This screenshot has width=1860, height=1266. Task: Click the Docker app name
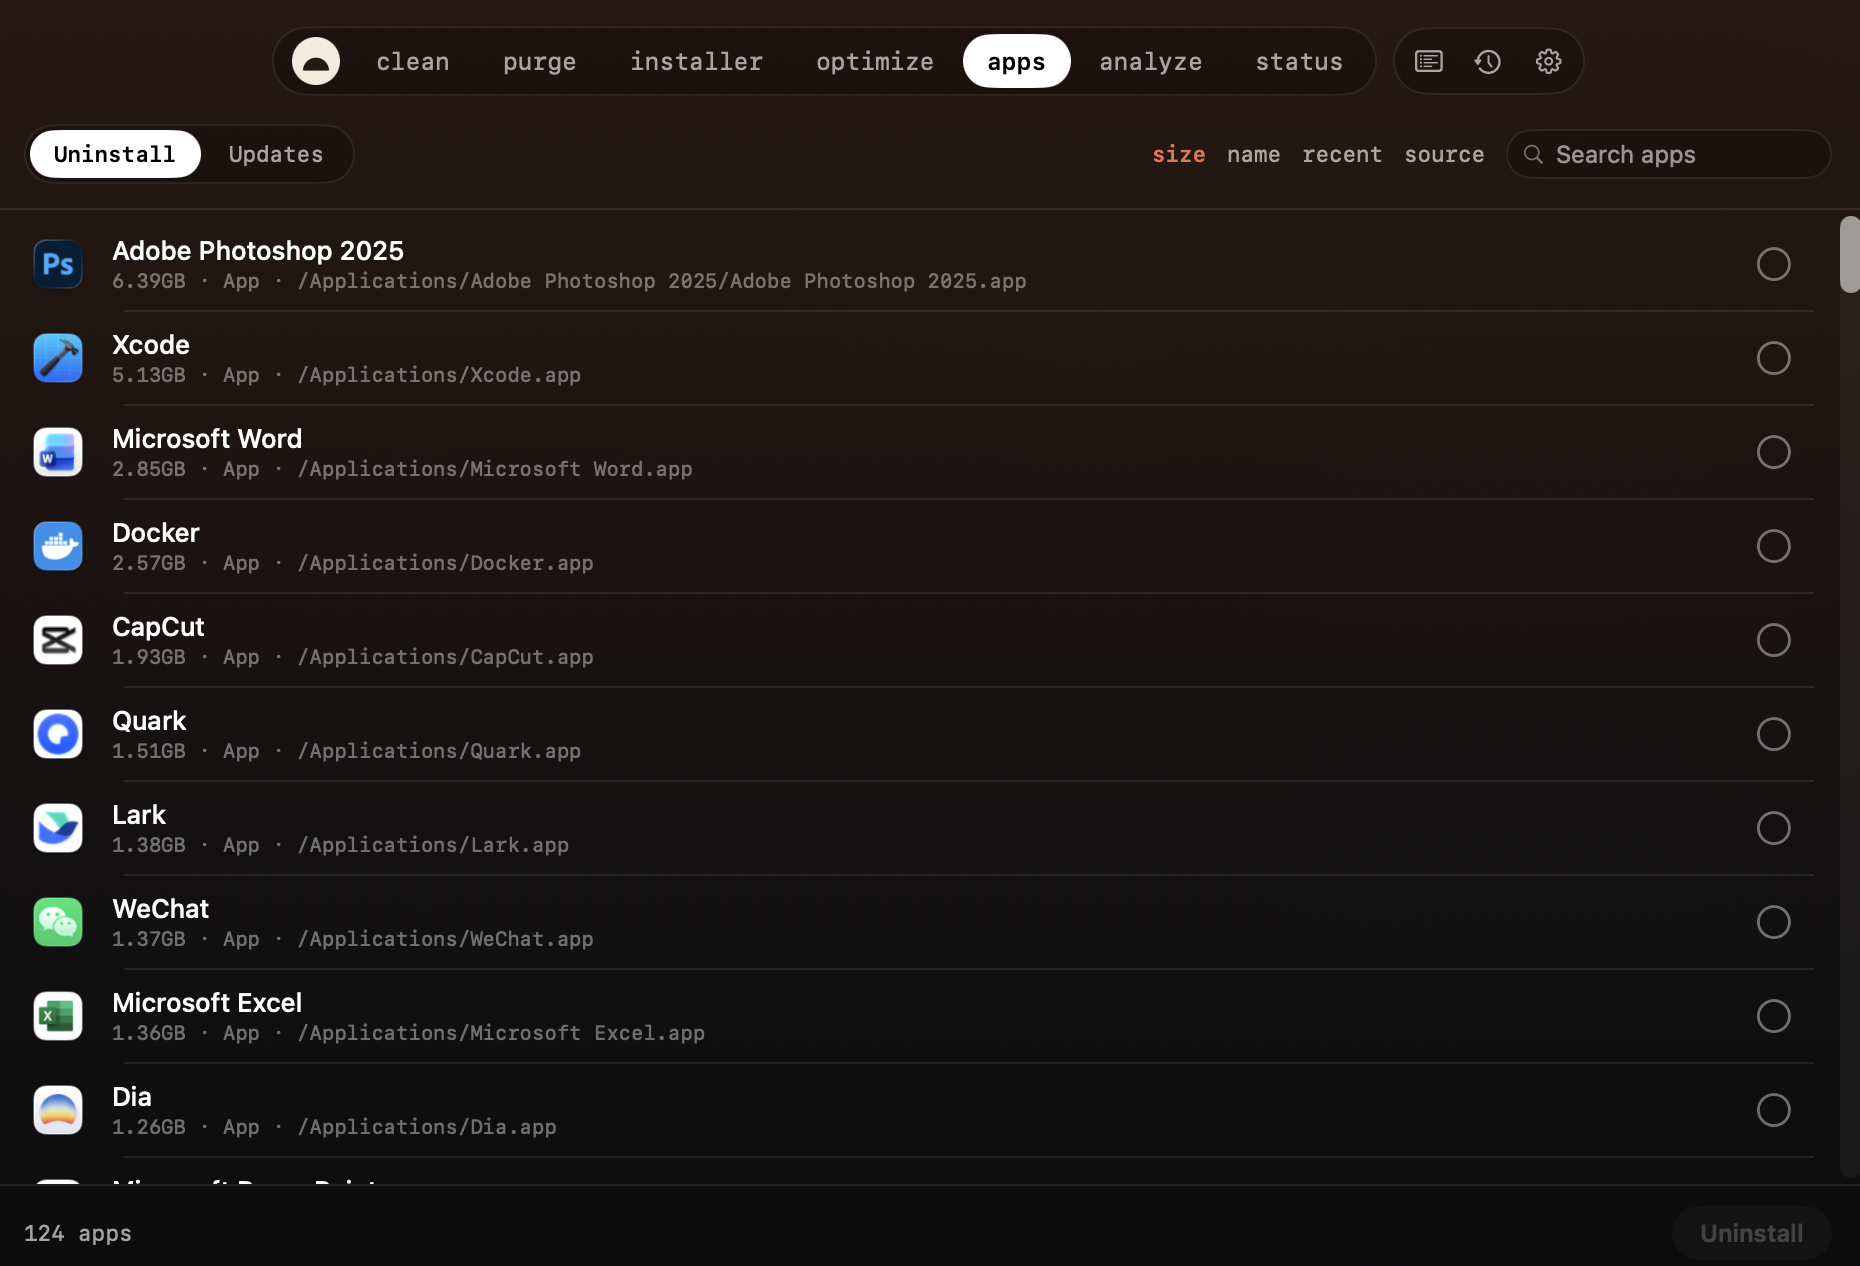[x=156, y=532]
